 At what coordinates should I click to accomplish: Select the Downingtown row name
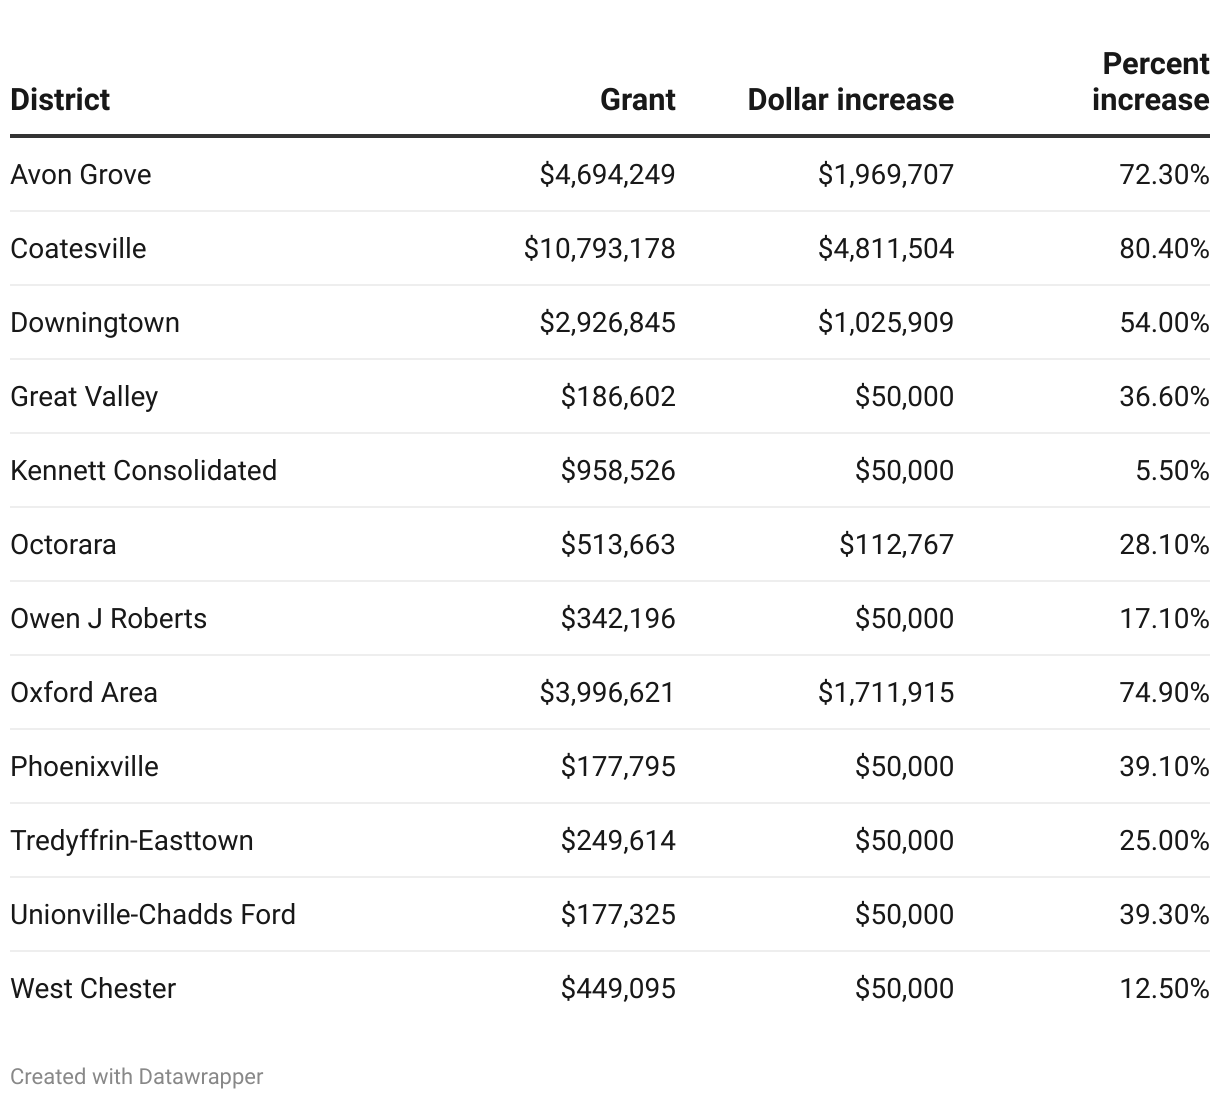95,323
